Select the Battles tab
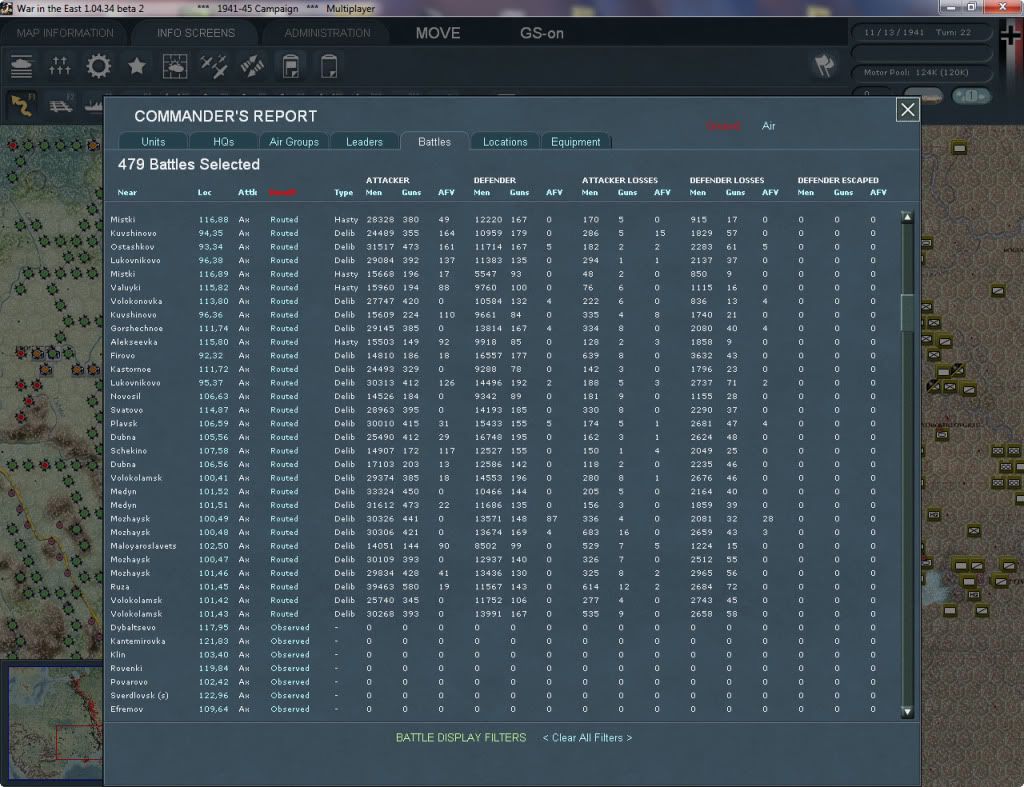1024x787 pixels. [434, 142]
